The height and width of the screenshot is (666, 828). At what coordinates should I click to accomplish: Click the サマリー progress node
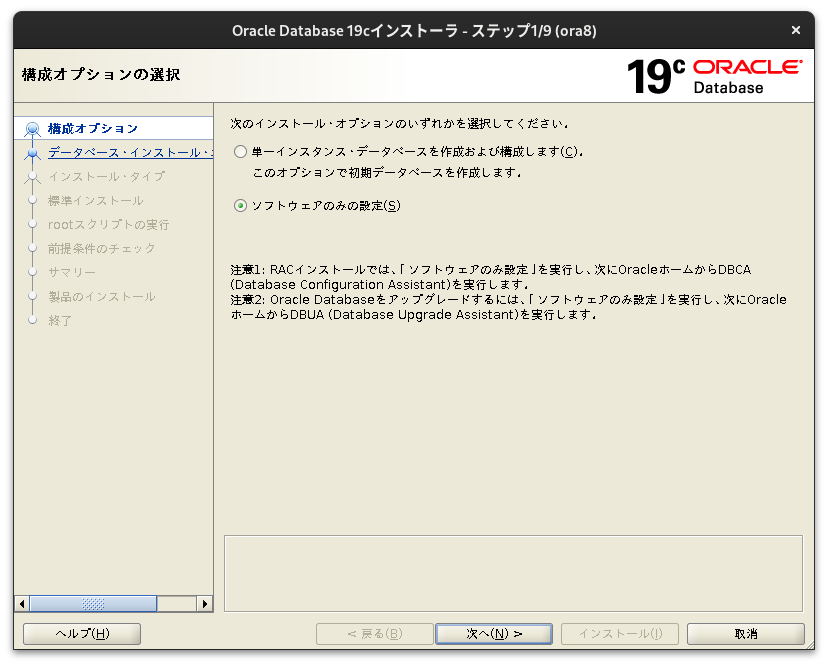click(34, 272)
